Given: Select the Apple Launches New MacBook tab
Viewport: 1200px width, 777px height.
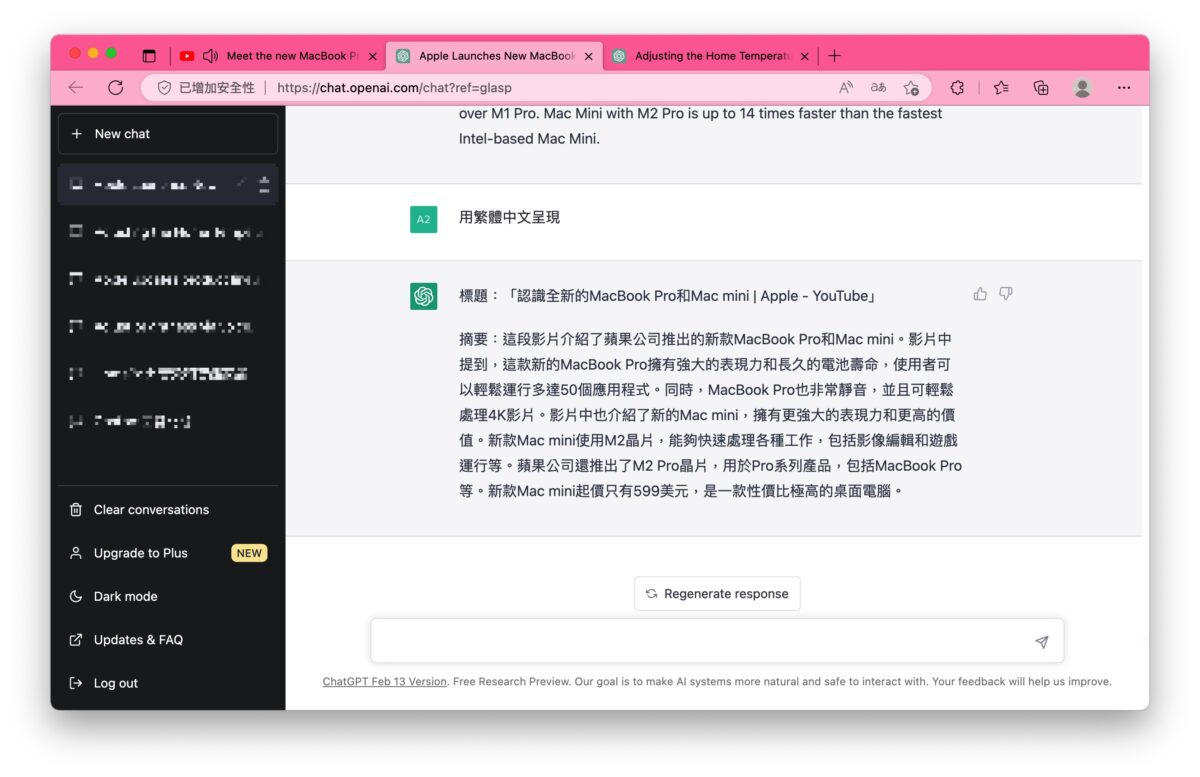Looking at the screenshot, I should tap(496, 56).
